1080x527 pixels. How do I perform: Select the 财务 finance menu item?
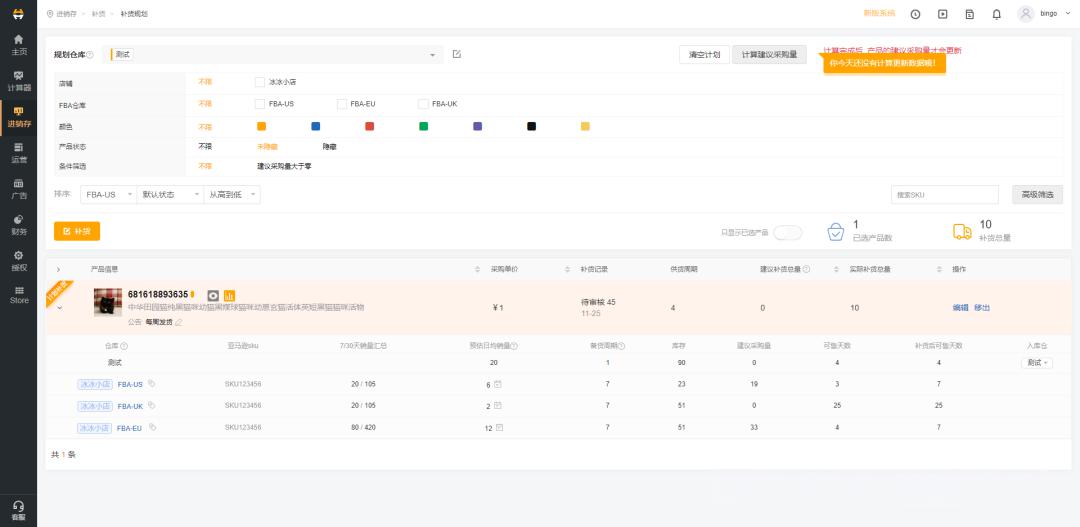tap(18, 224)
